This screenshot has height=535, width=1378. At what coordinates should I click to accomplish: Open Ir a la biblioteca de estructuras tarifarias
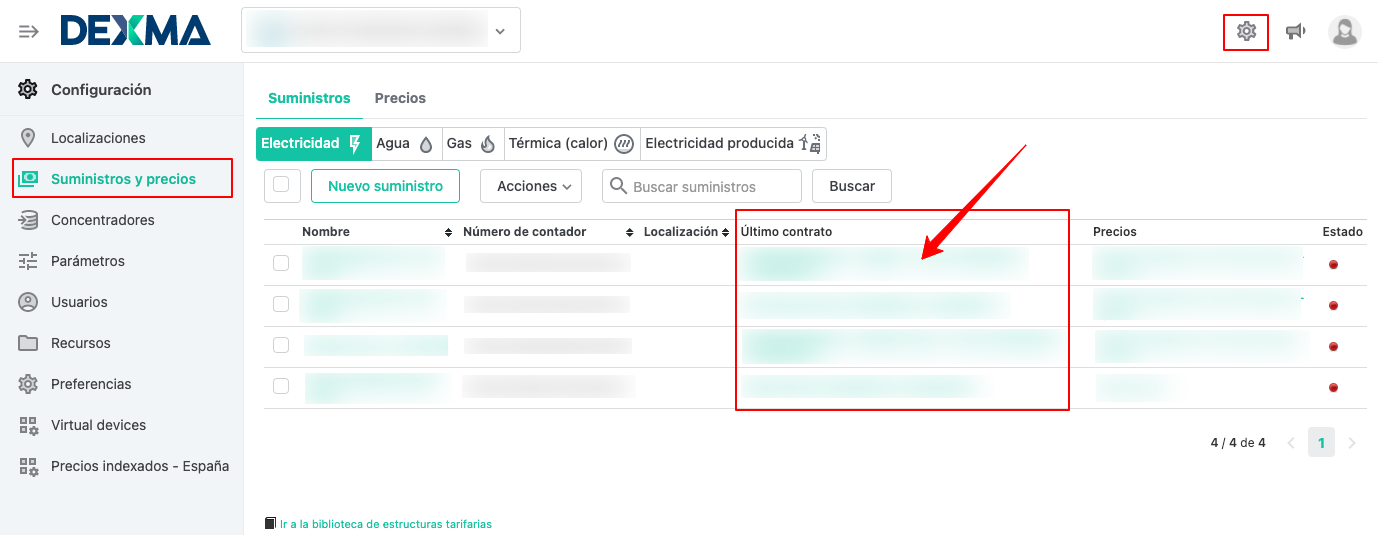[385, 524]
